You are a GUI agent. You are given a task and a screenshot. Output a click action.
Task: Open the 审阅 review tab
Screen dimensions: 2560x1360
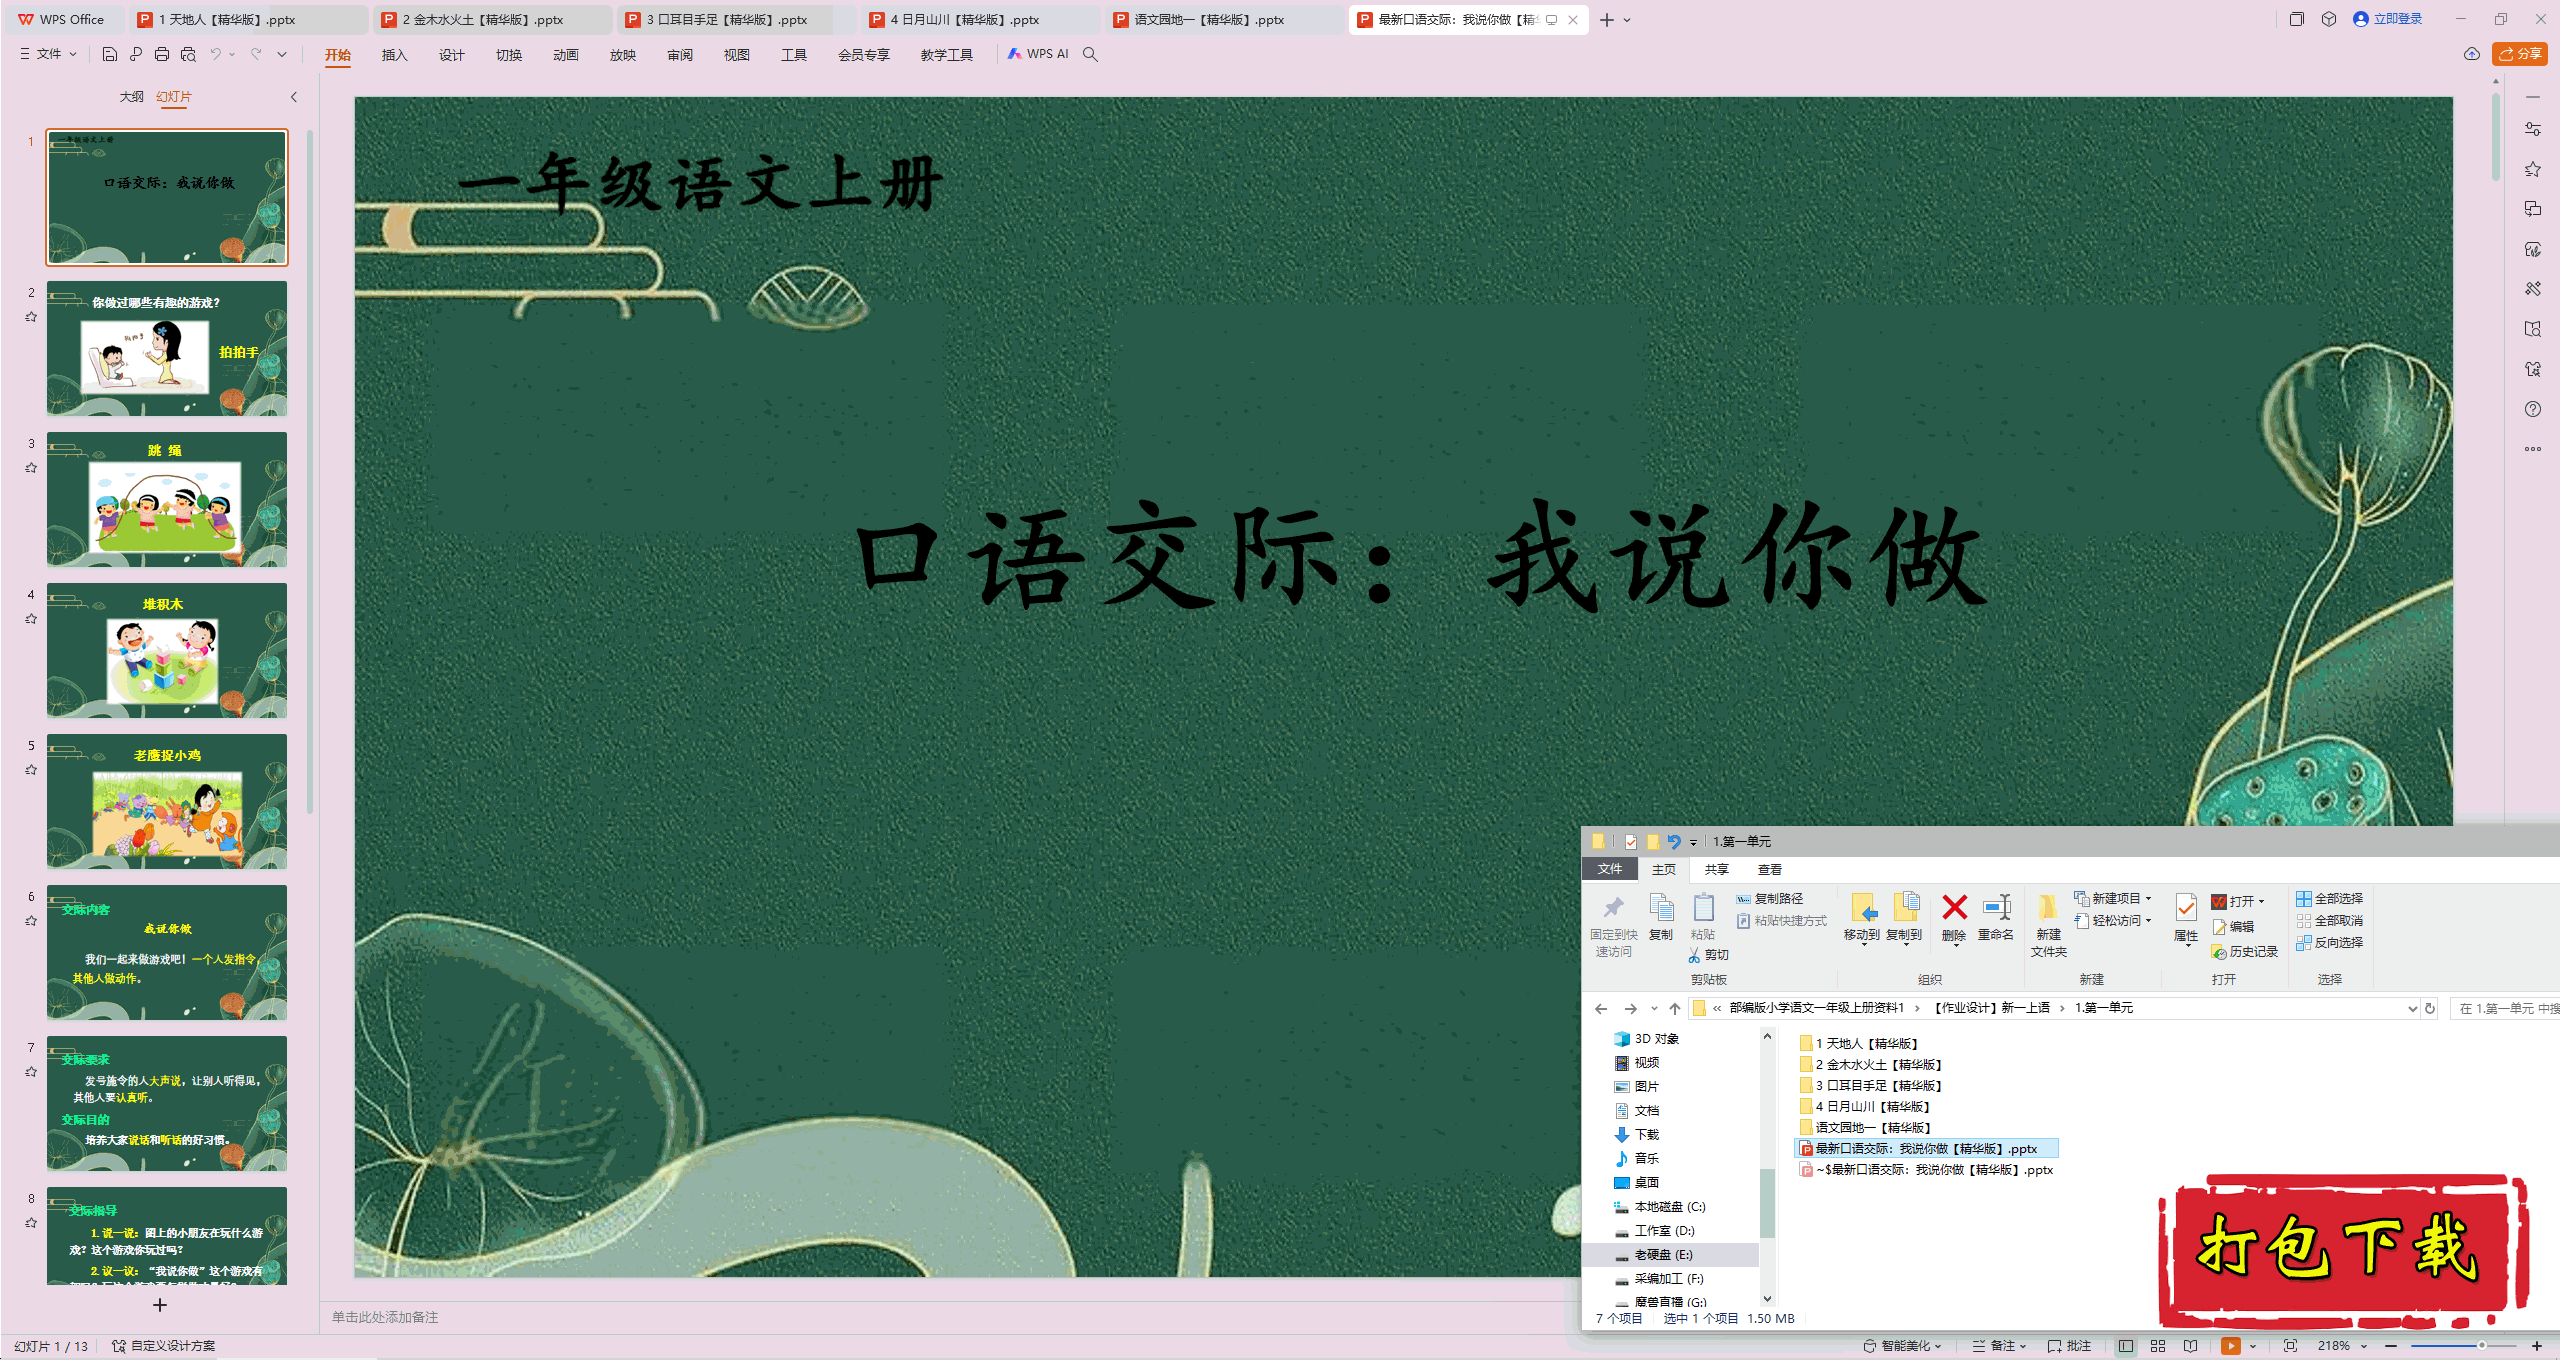click(x=680, y=55)
